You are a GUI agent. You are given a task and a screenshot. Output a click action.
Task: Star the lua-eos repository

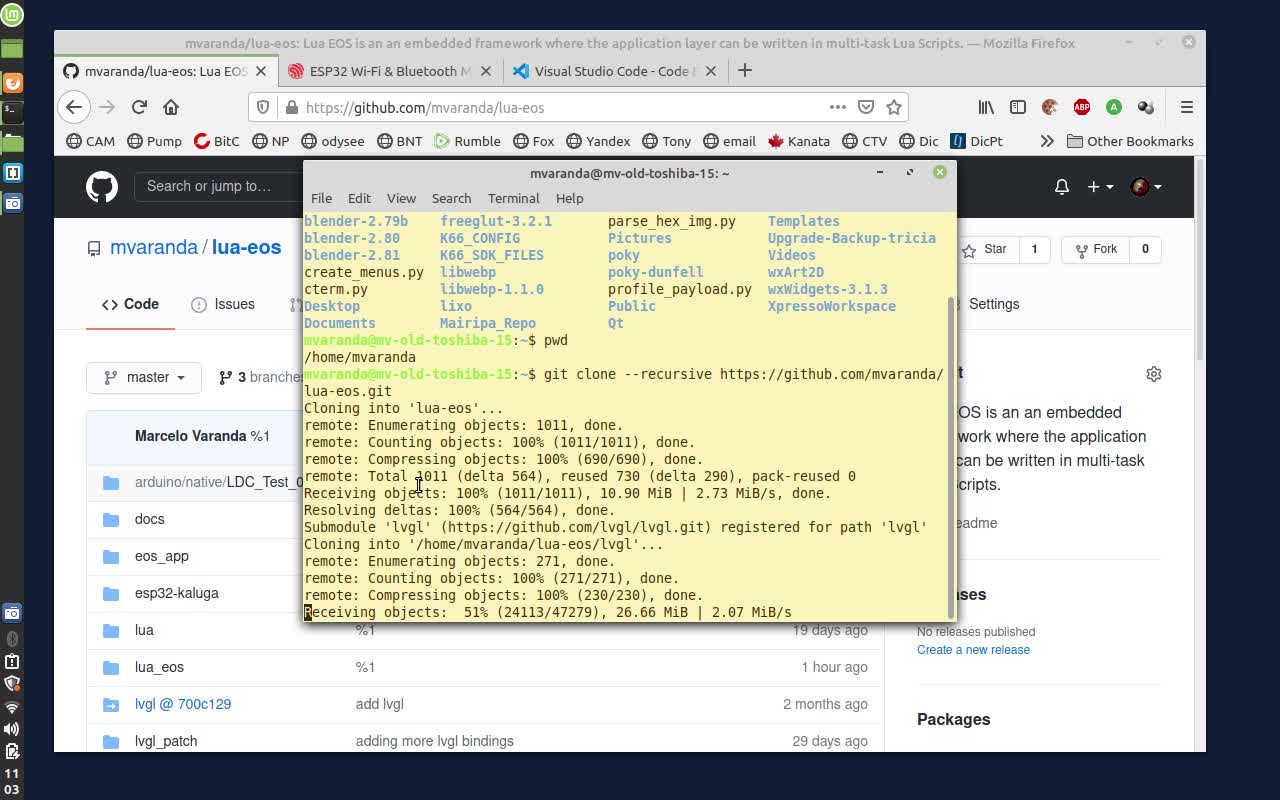coord(985,249)
